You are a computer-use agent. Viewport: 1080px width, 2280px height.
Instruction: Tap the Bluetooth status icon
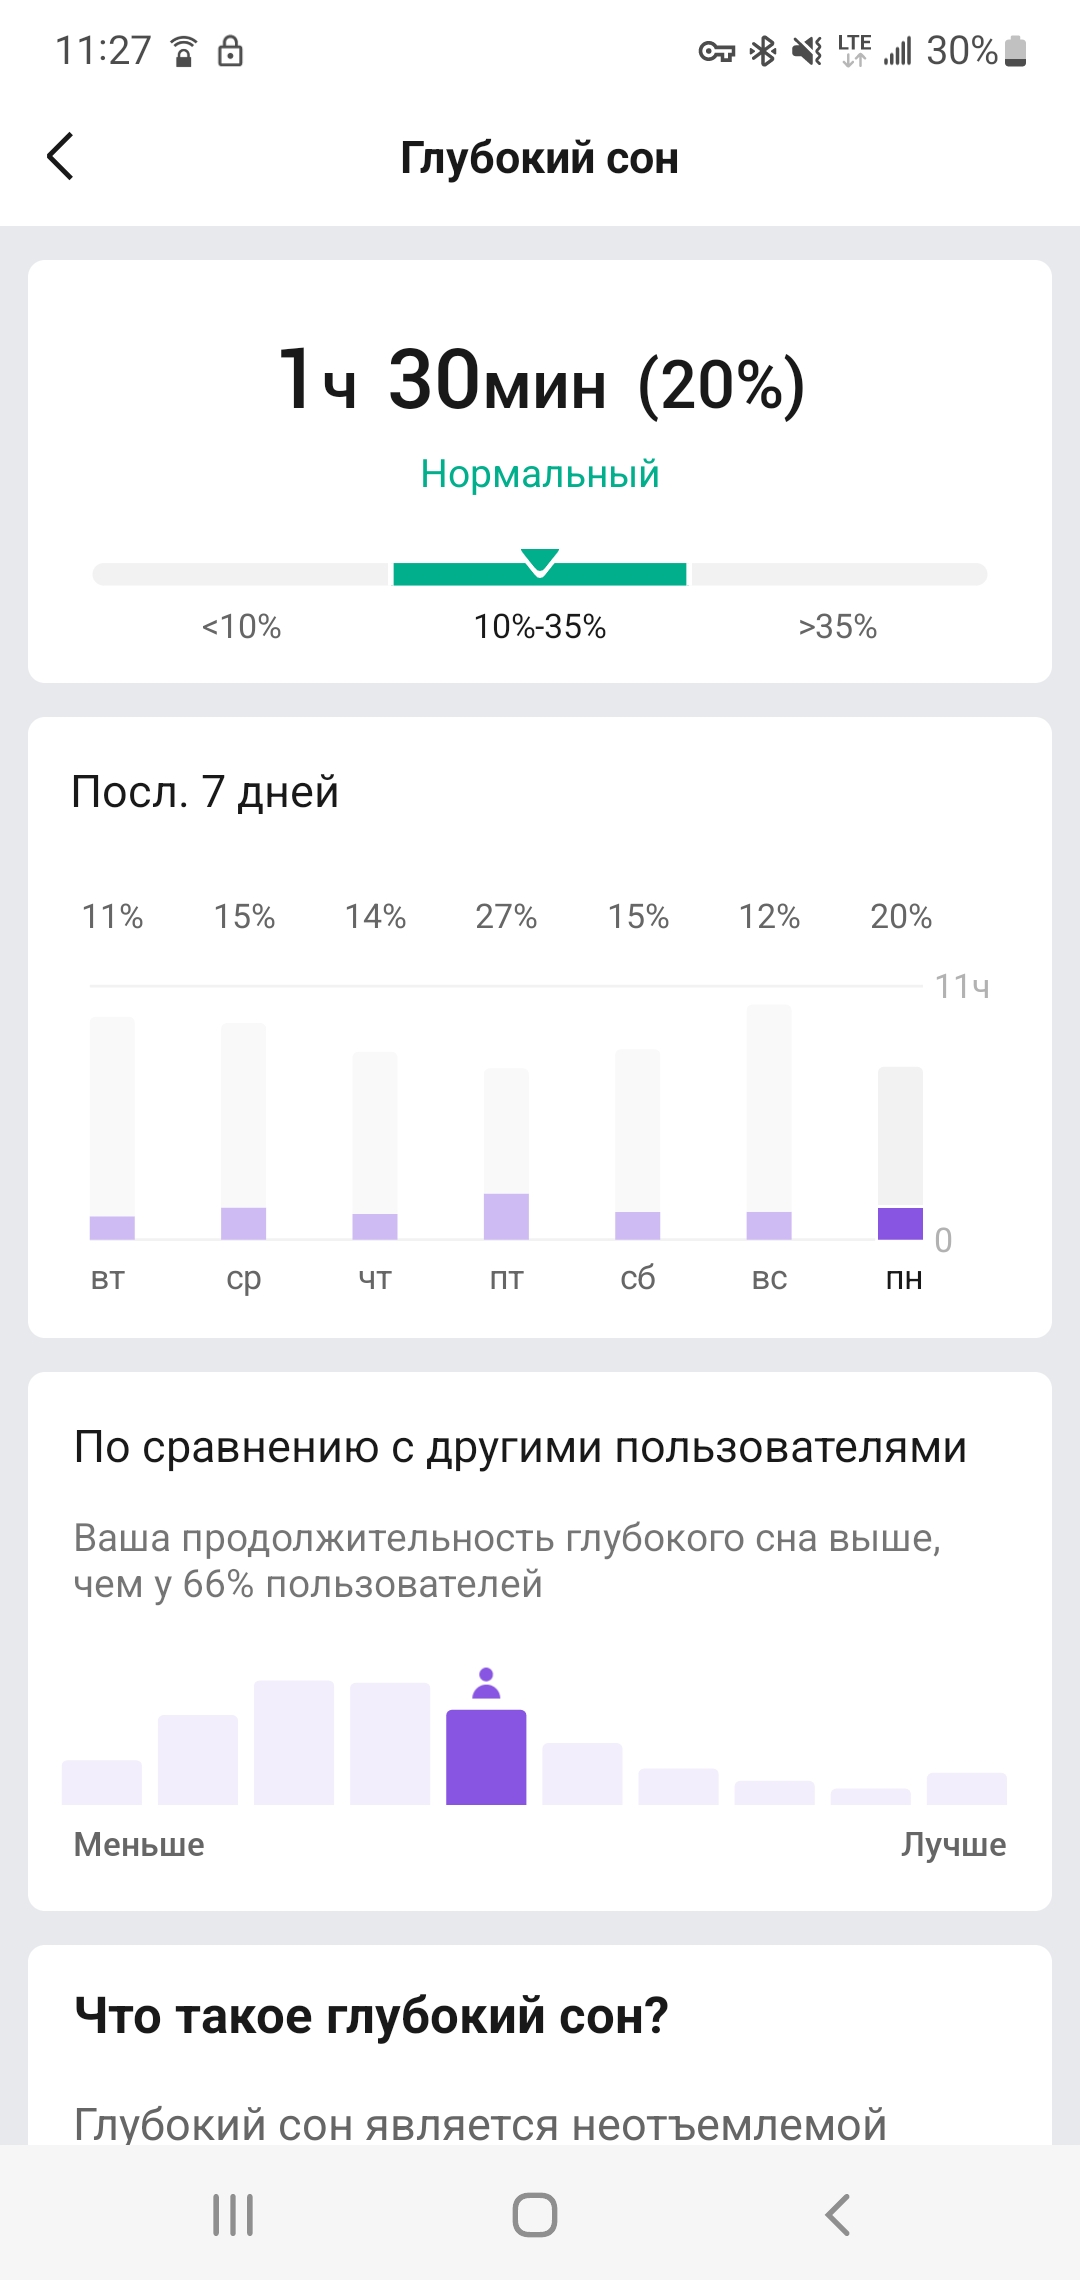763,50
